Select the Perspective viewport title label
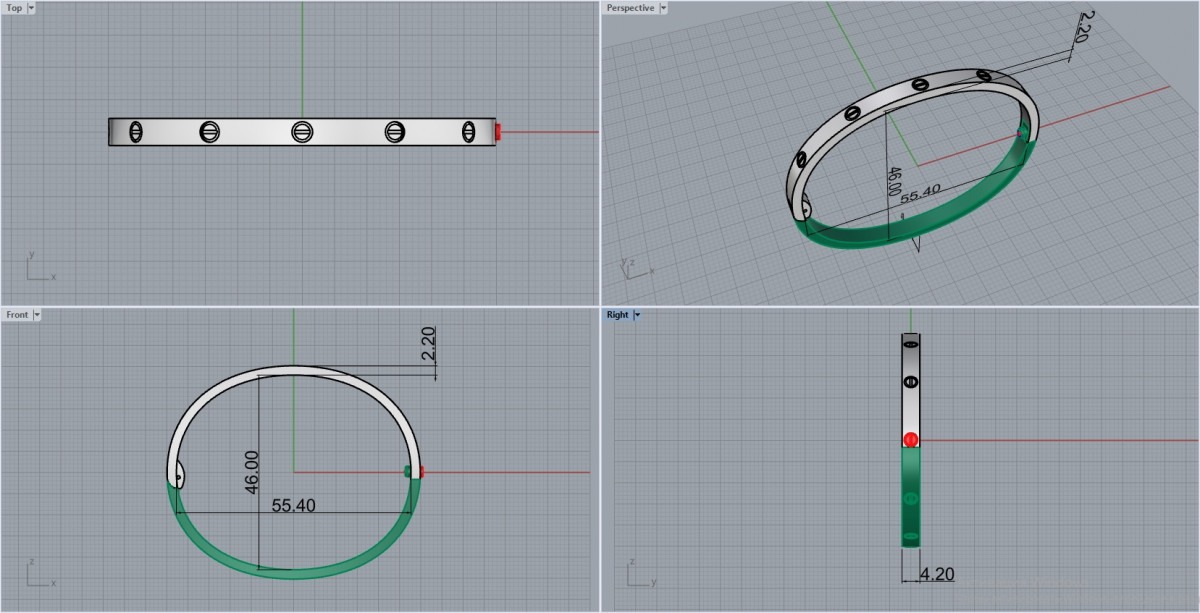This screenshot has width=1200, height=613. tap(630, 8)
